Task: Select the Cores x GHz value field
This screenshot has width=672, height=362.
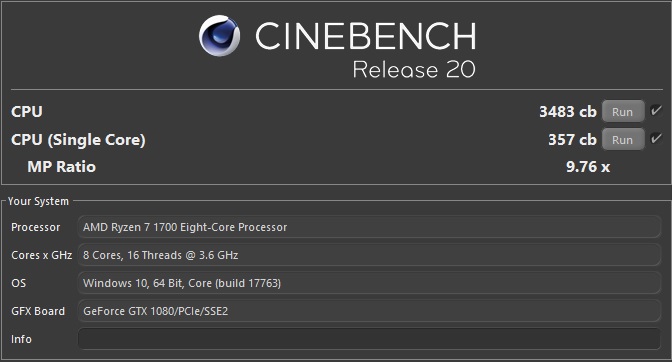Action: coord(369,255)
